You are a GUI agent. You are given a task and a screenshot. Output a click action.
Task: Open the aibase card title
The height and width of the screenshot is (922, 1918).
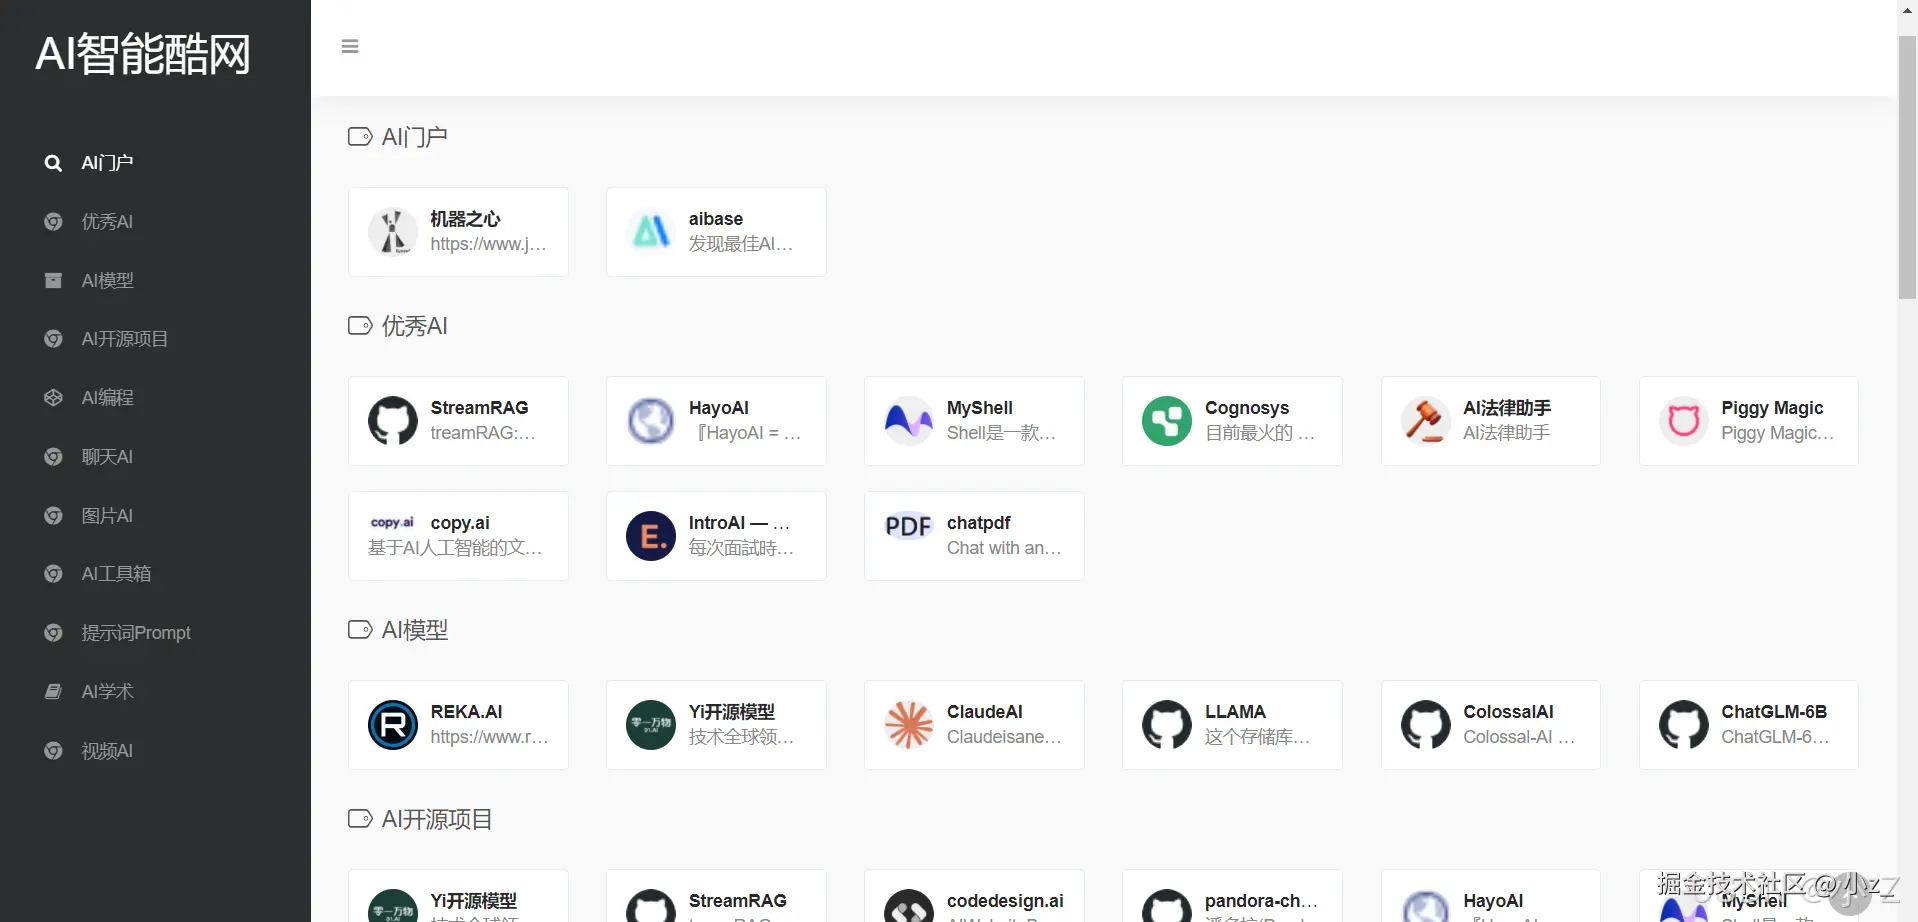pyautogui.click(x=716, y=219)
